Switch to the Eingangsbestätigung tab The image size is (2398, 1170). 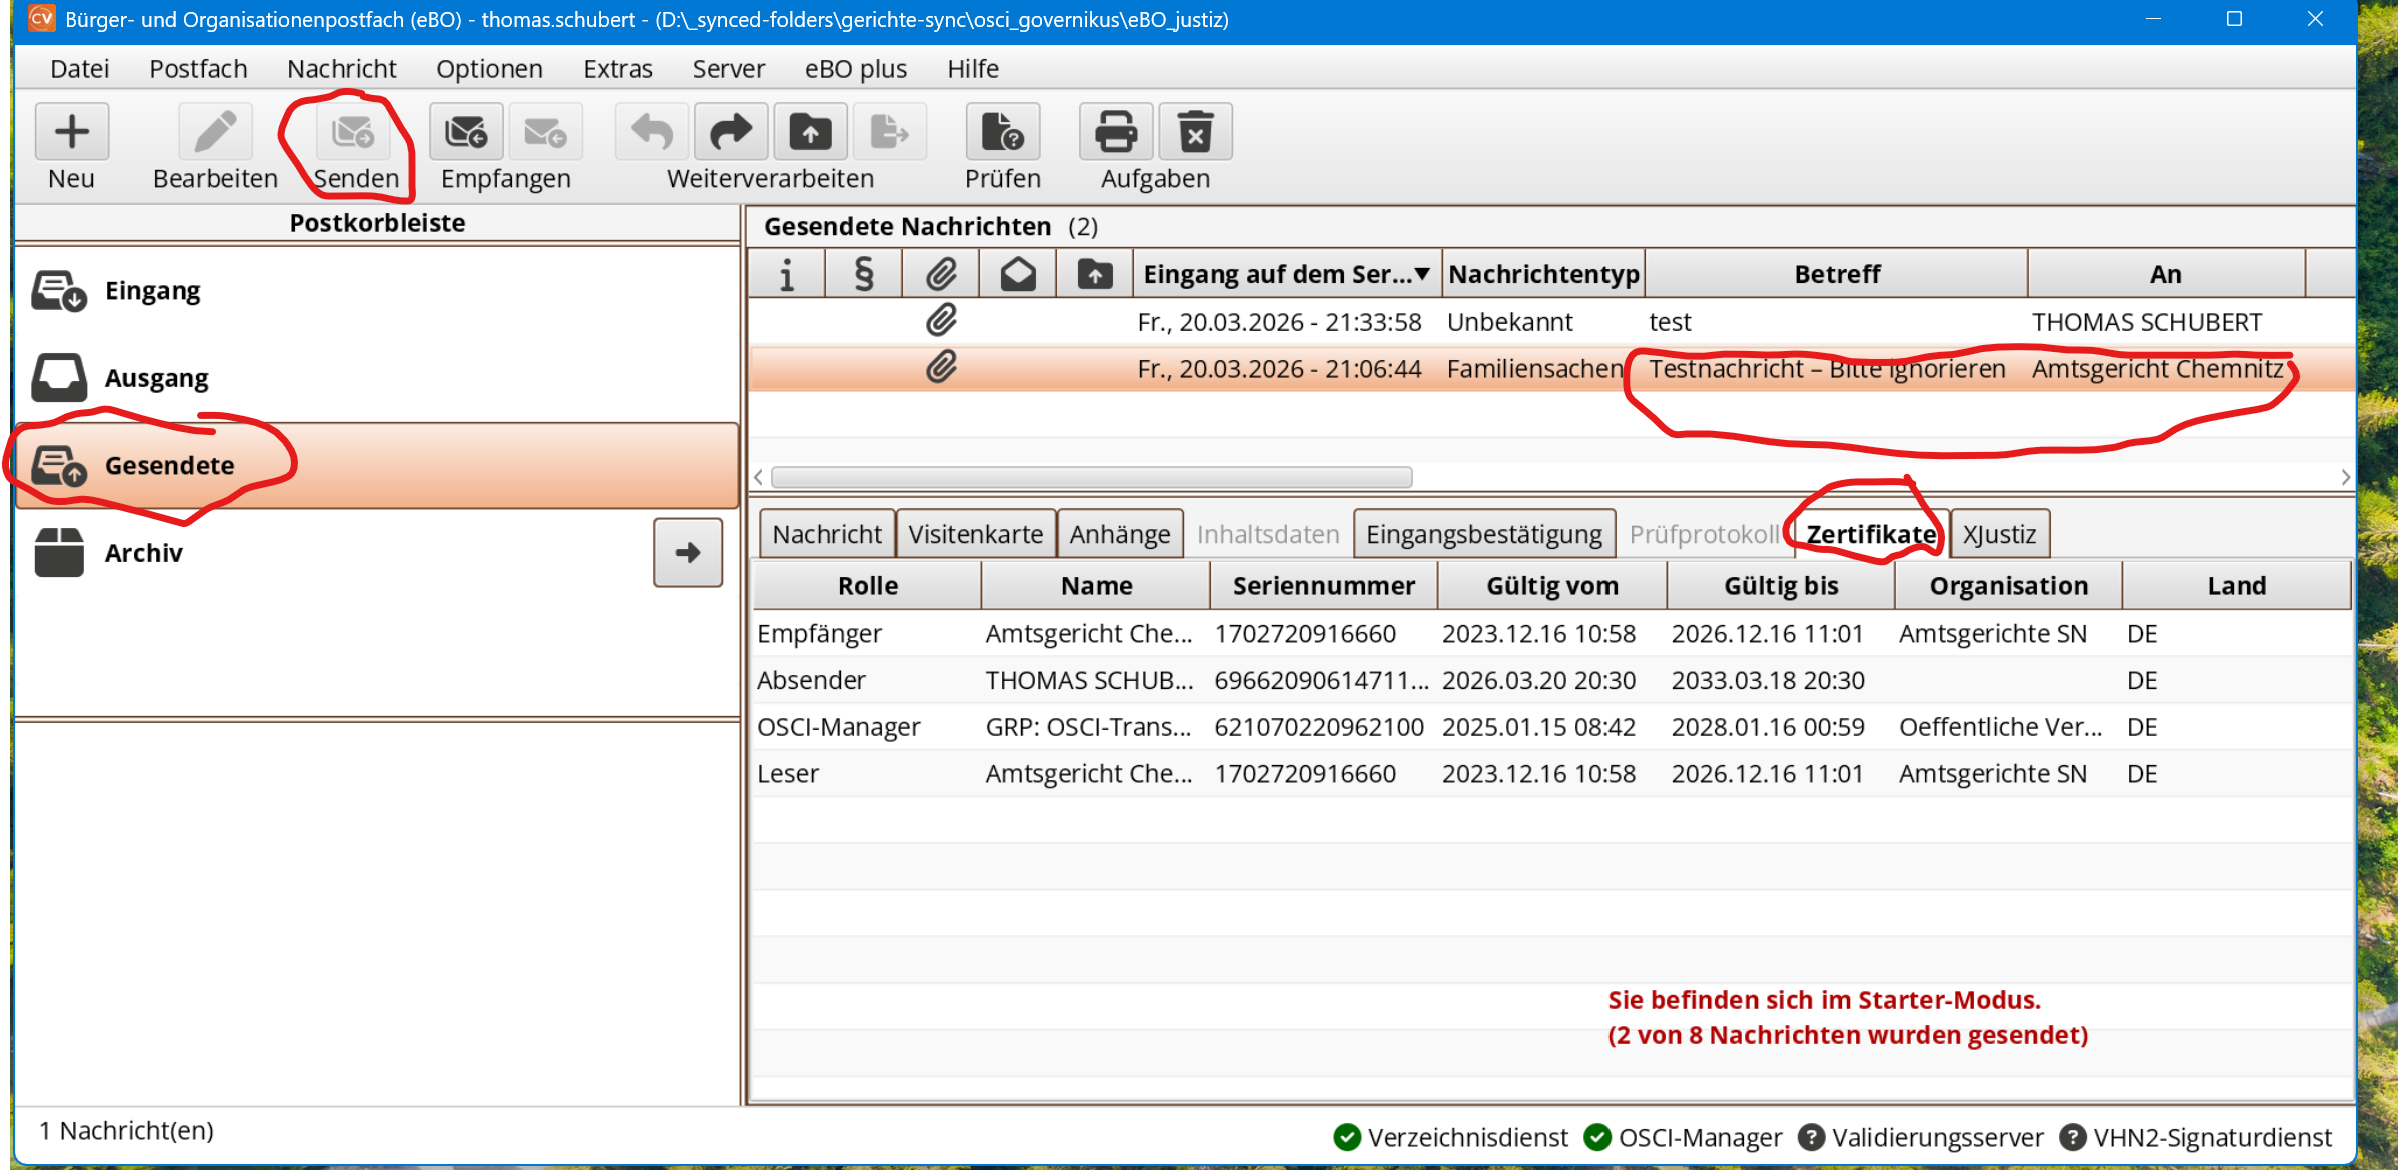[1483, 534]
